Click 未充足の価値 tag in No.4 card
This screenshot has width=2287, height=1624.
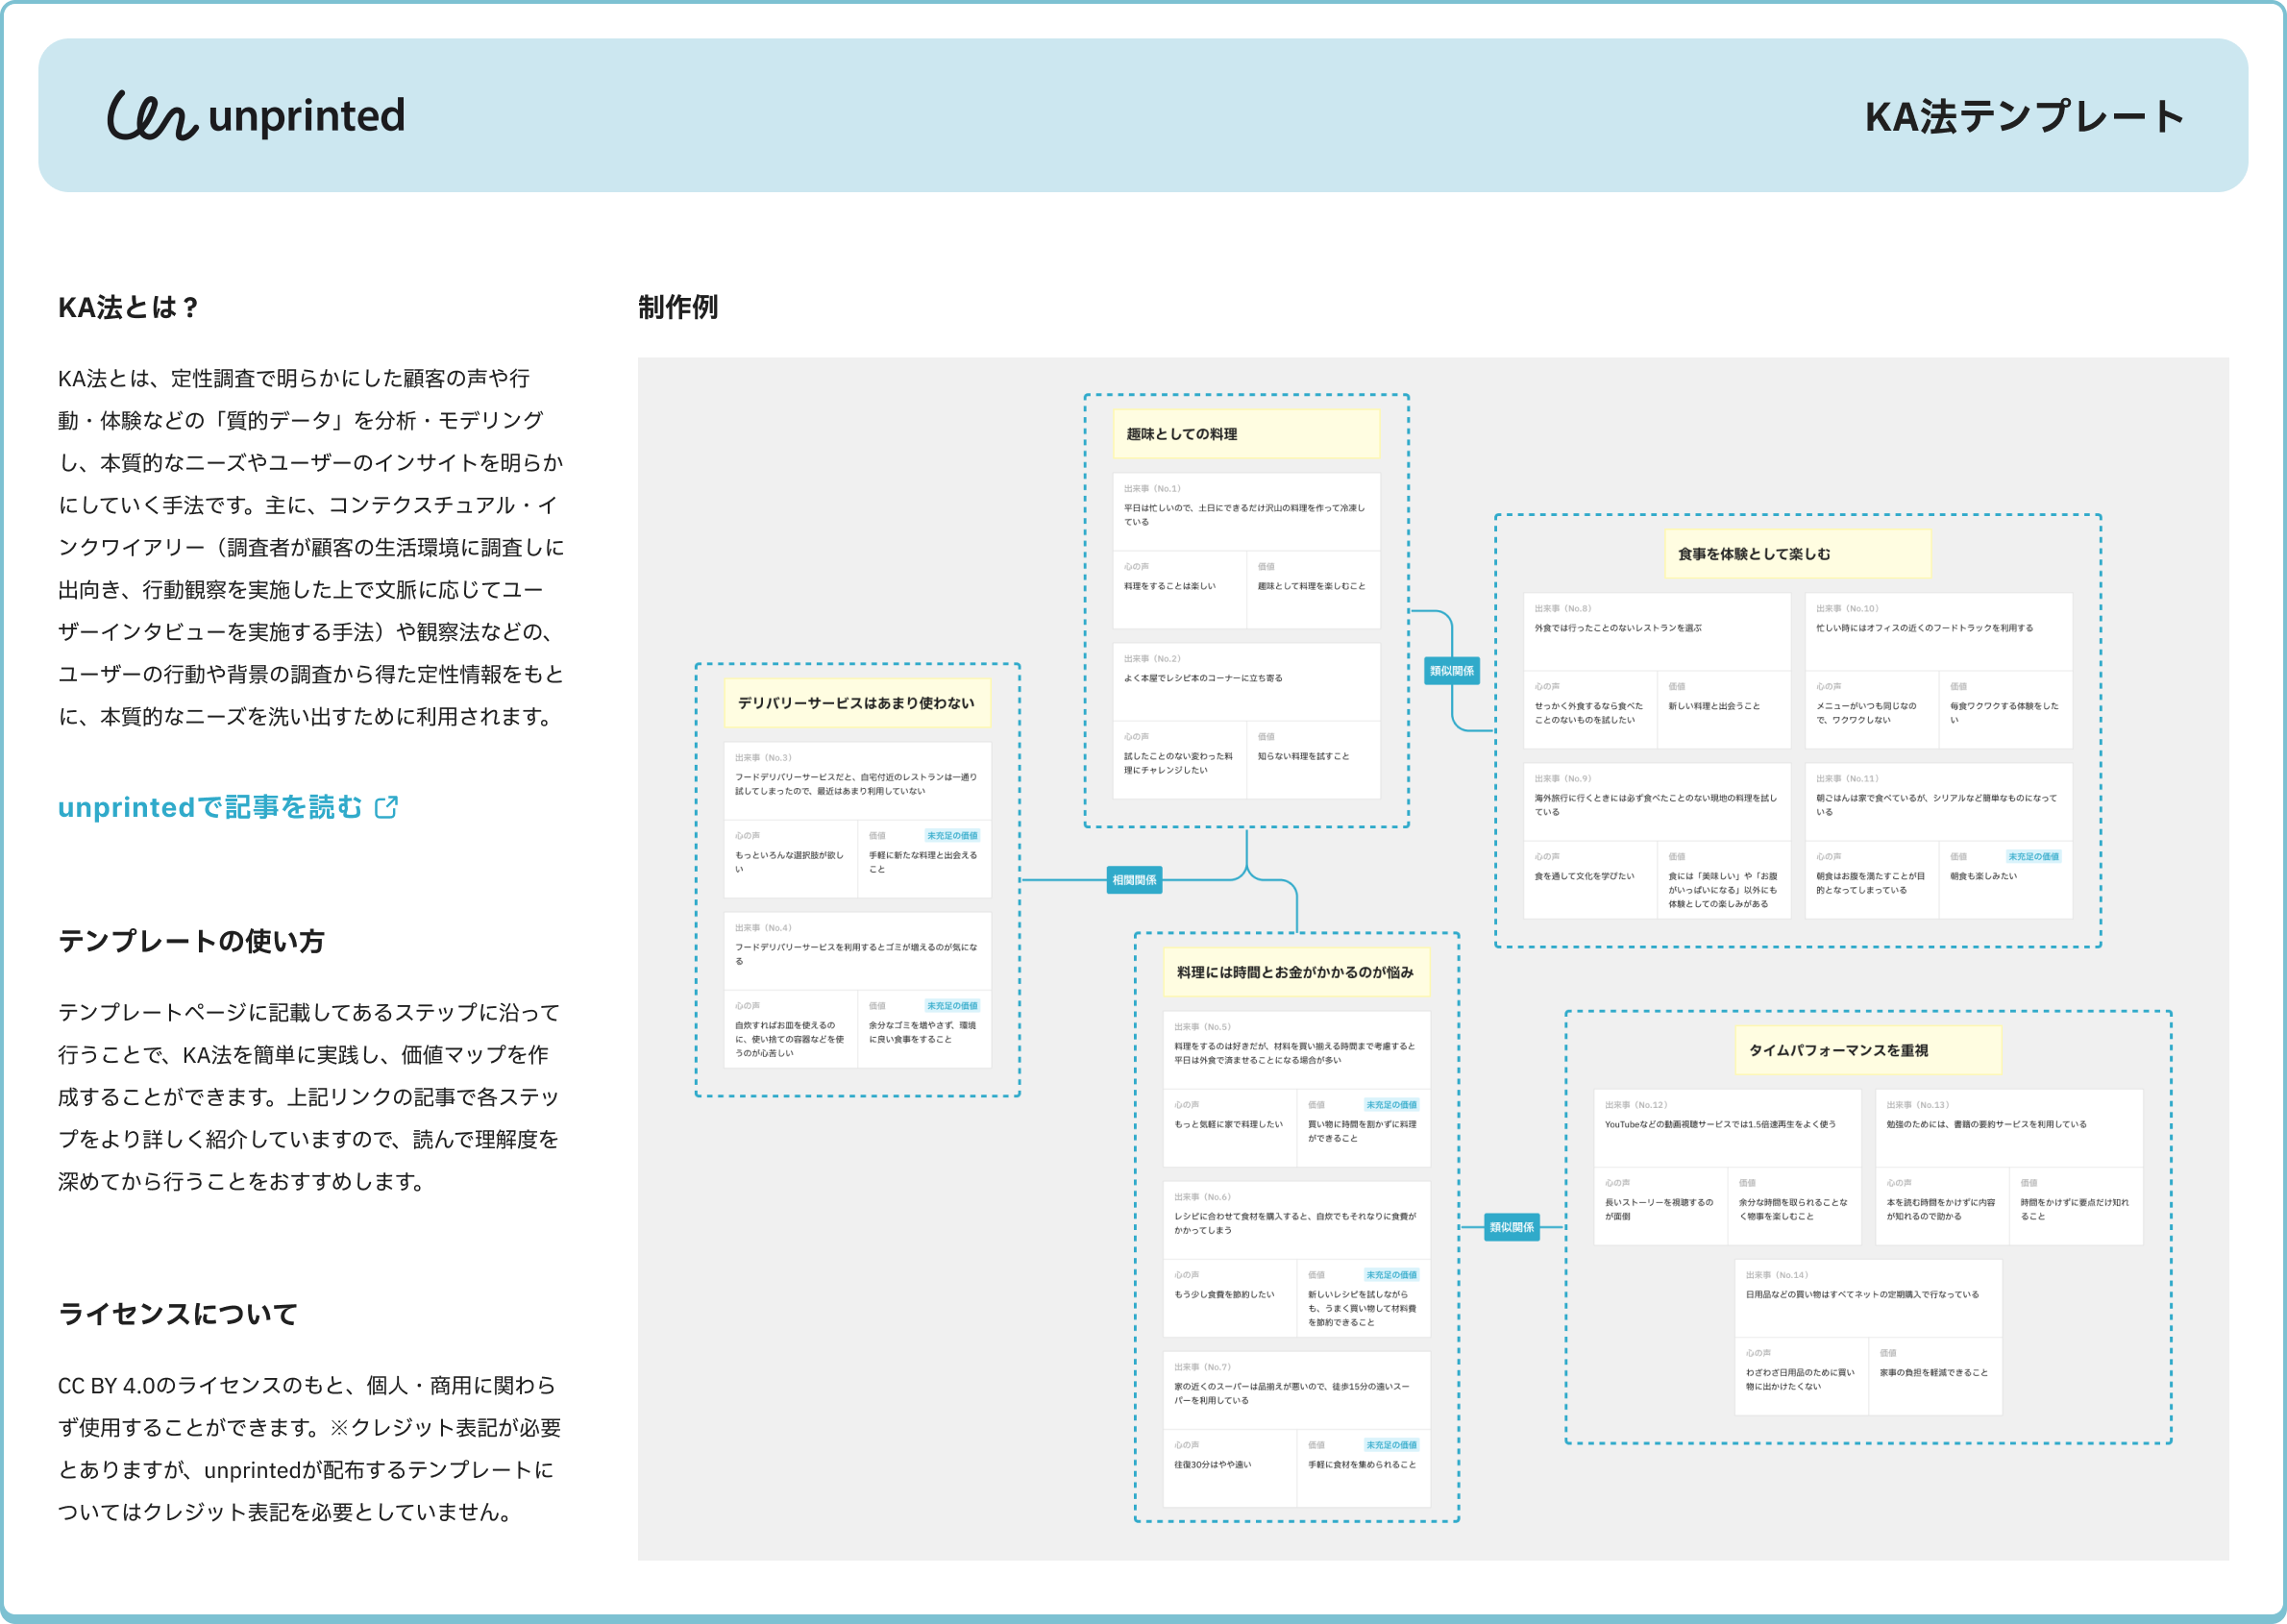951,1006
